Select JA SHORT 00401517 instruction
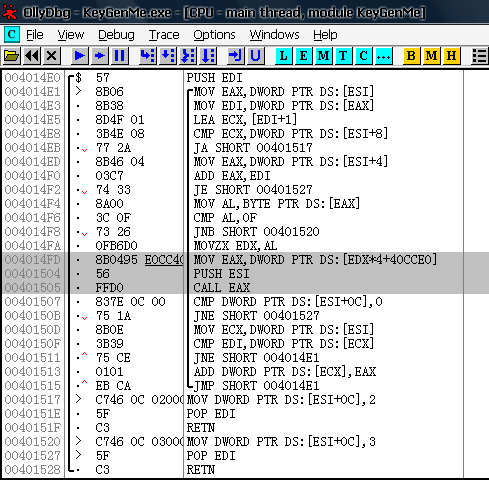 click(x=253, y=148)
